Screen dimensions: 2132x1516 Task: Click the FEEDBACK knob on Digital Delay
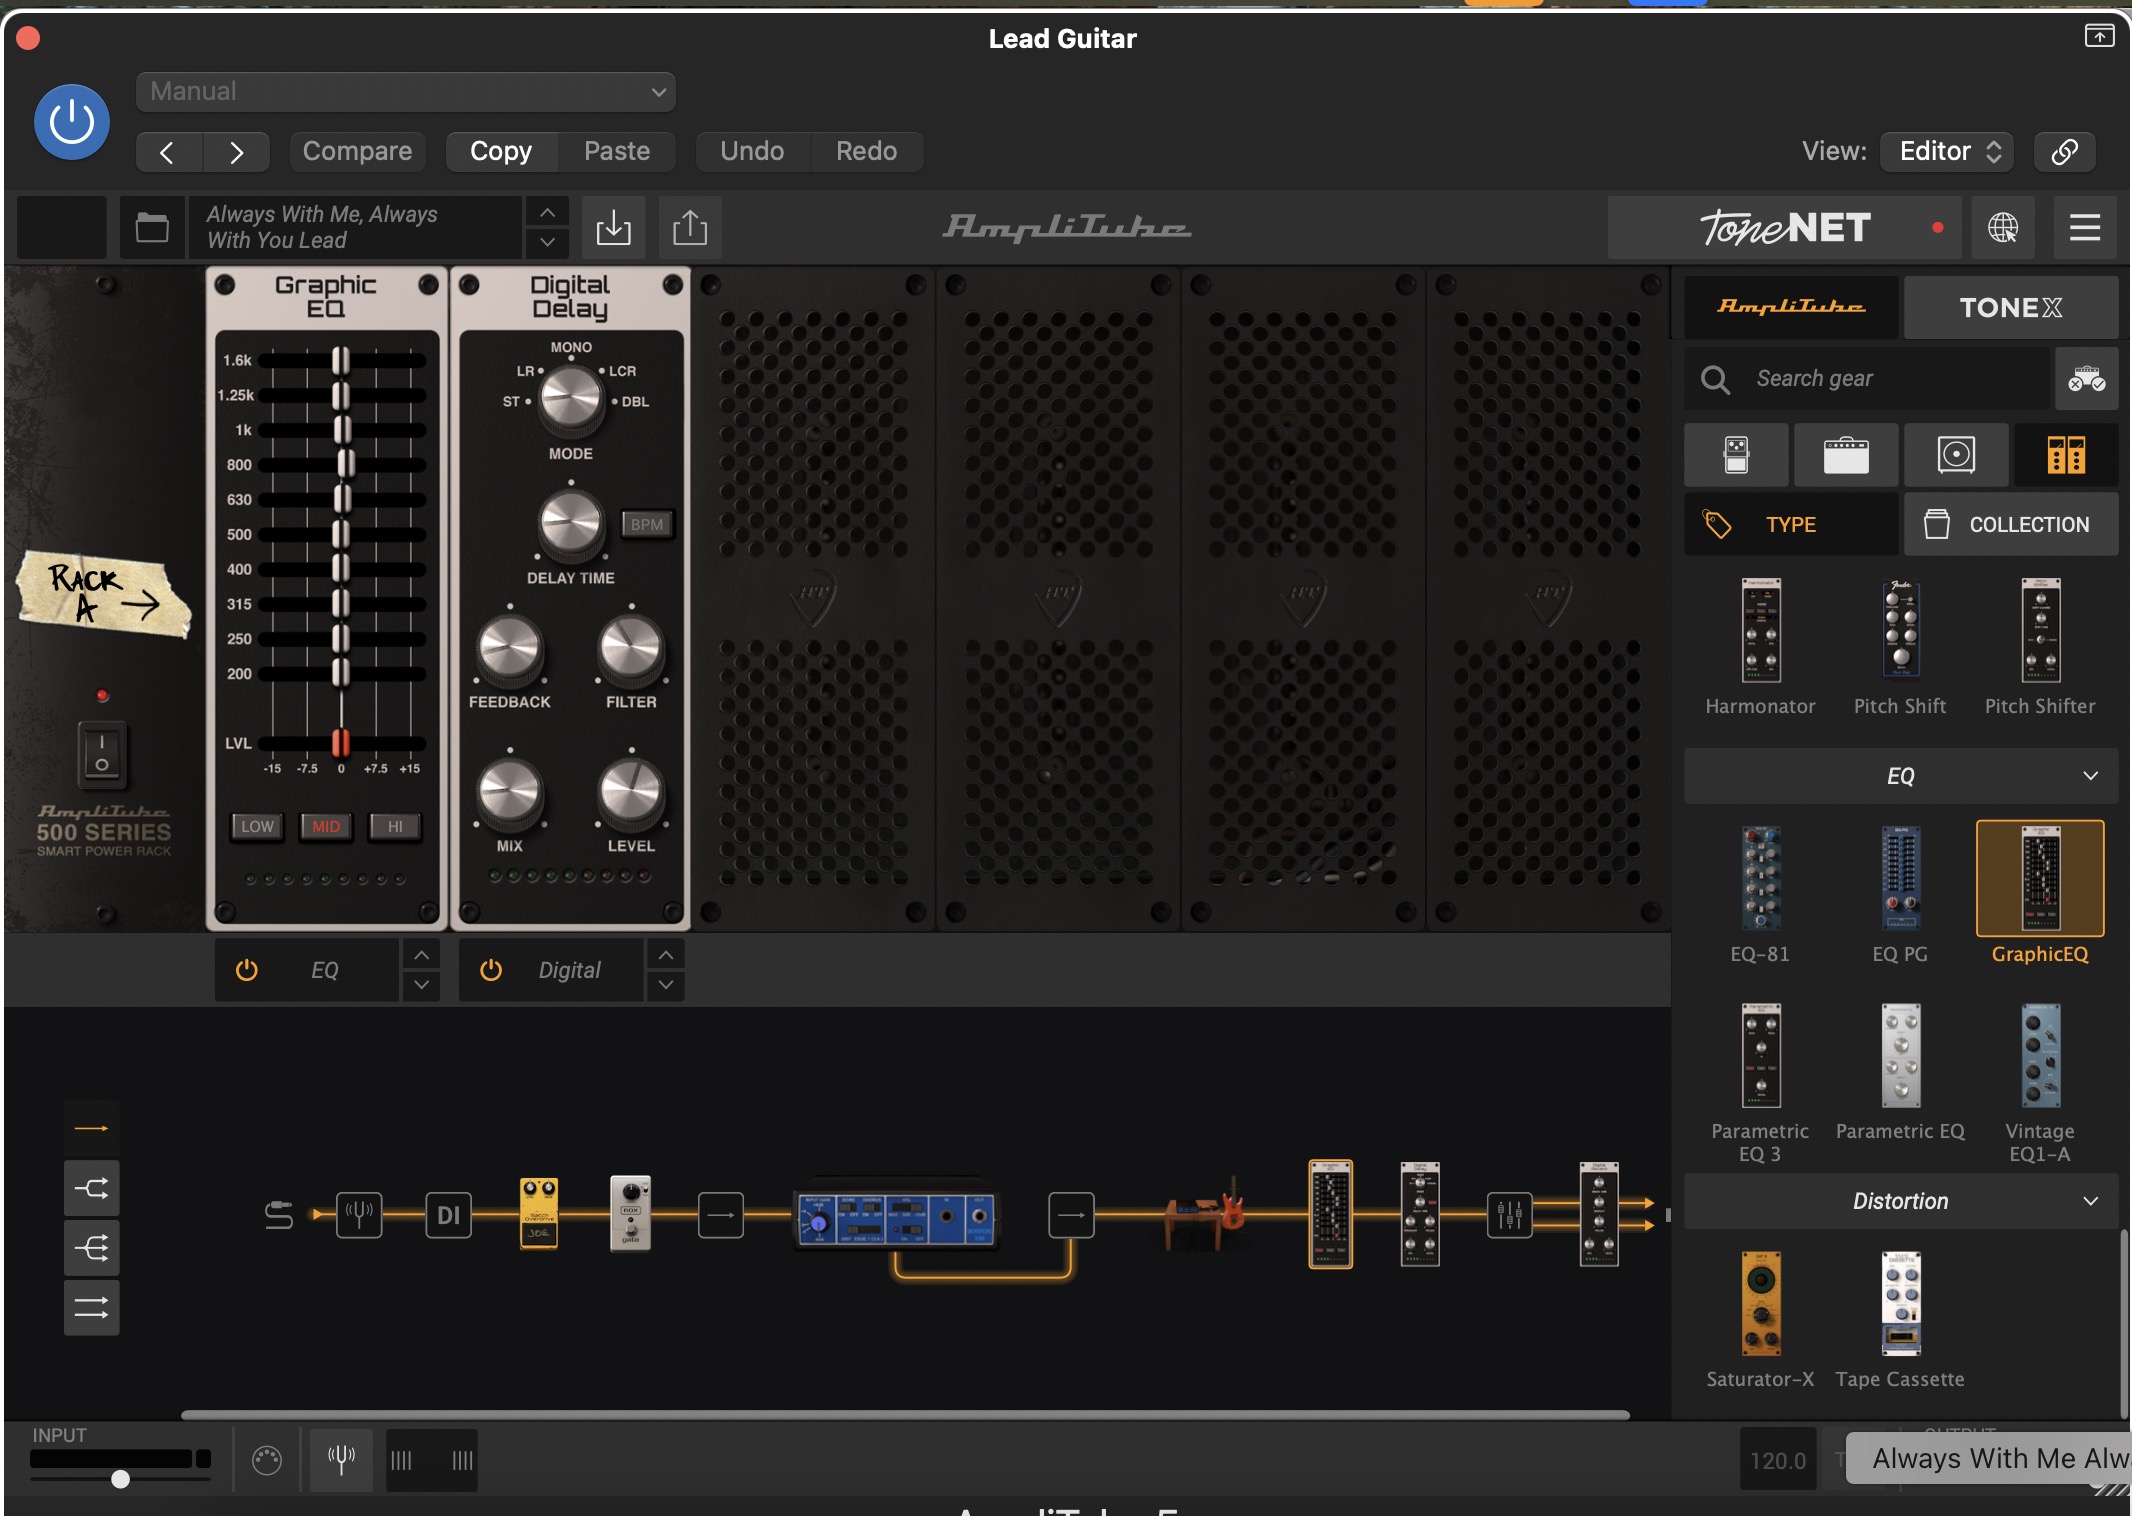coord(509,648)
